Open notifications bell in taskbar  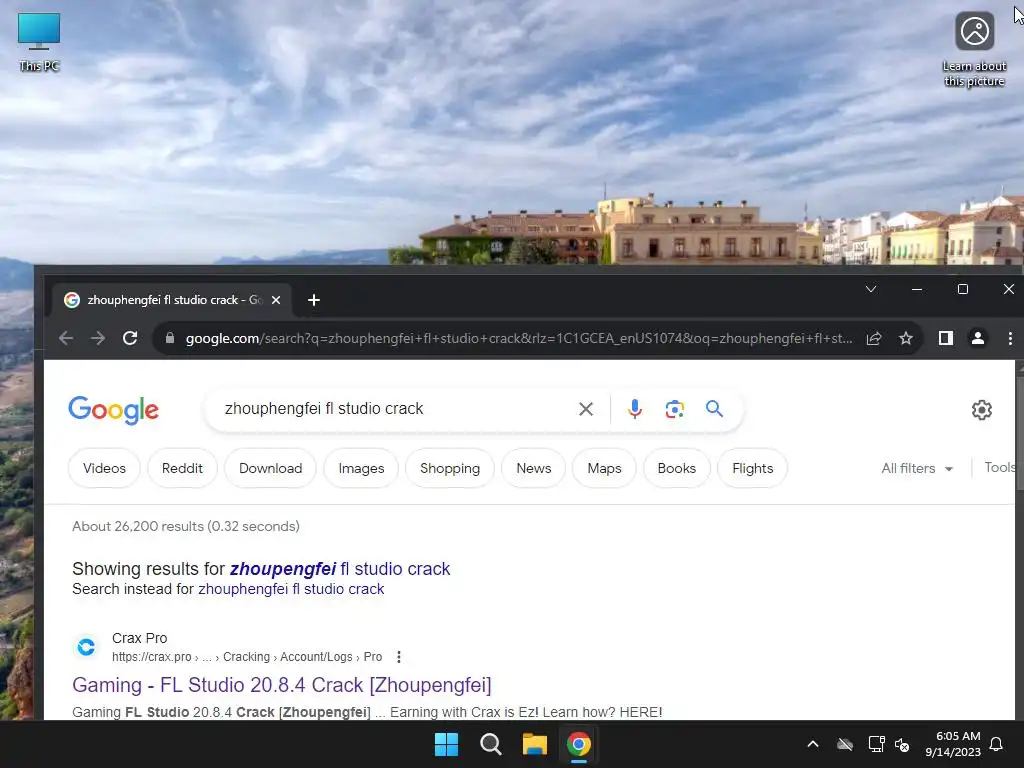(997, 744)
